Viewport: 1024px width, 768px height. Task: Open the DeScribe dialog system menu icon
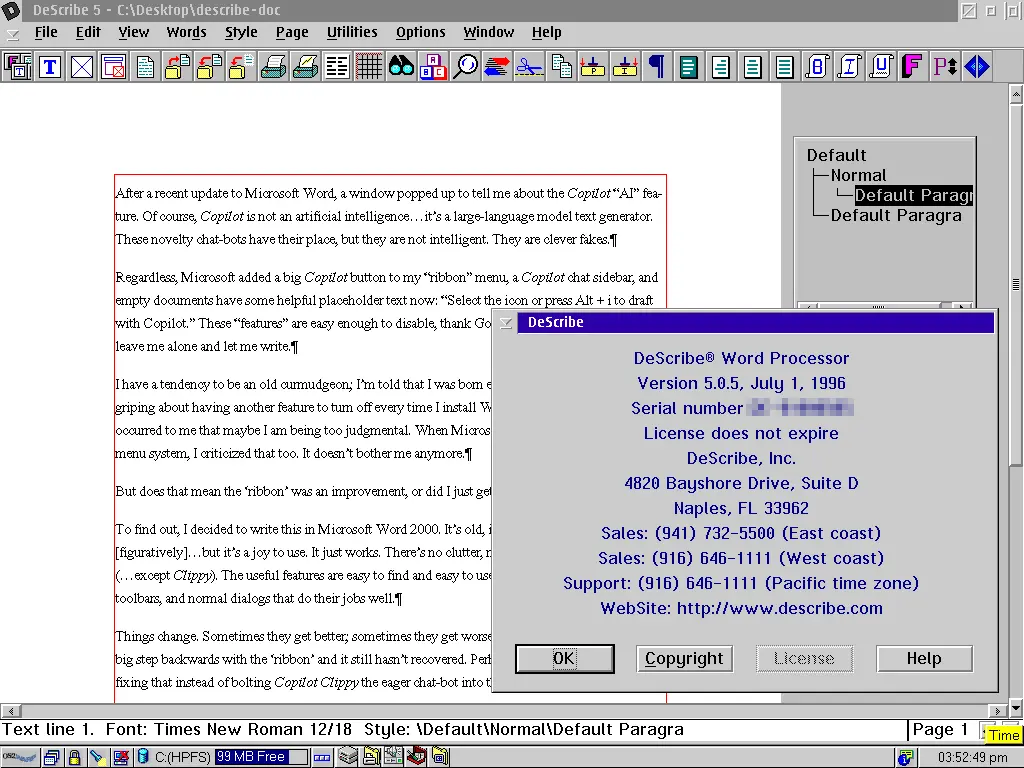click(x=505, y=323)
